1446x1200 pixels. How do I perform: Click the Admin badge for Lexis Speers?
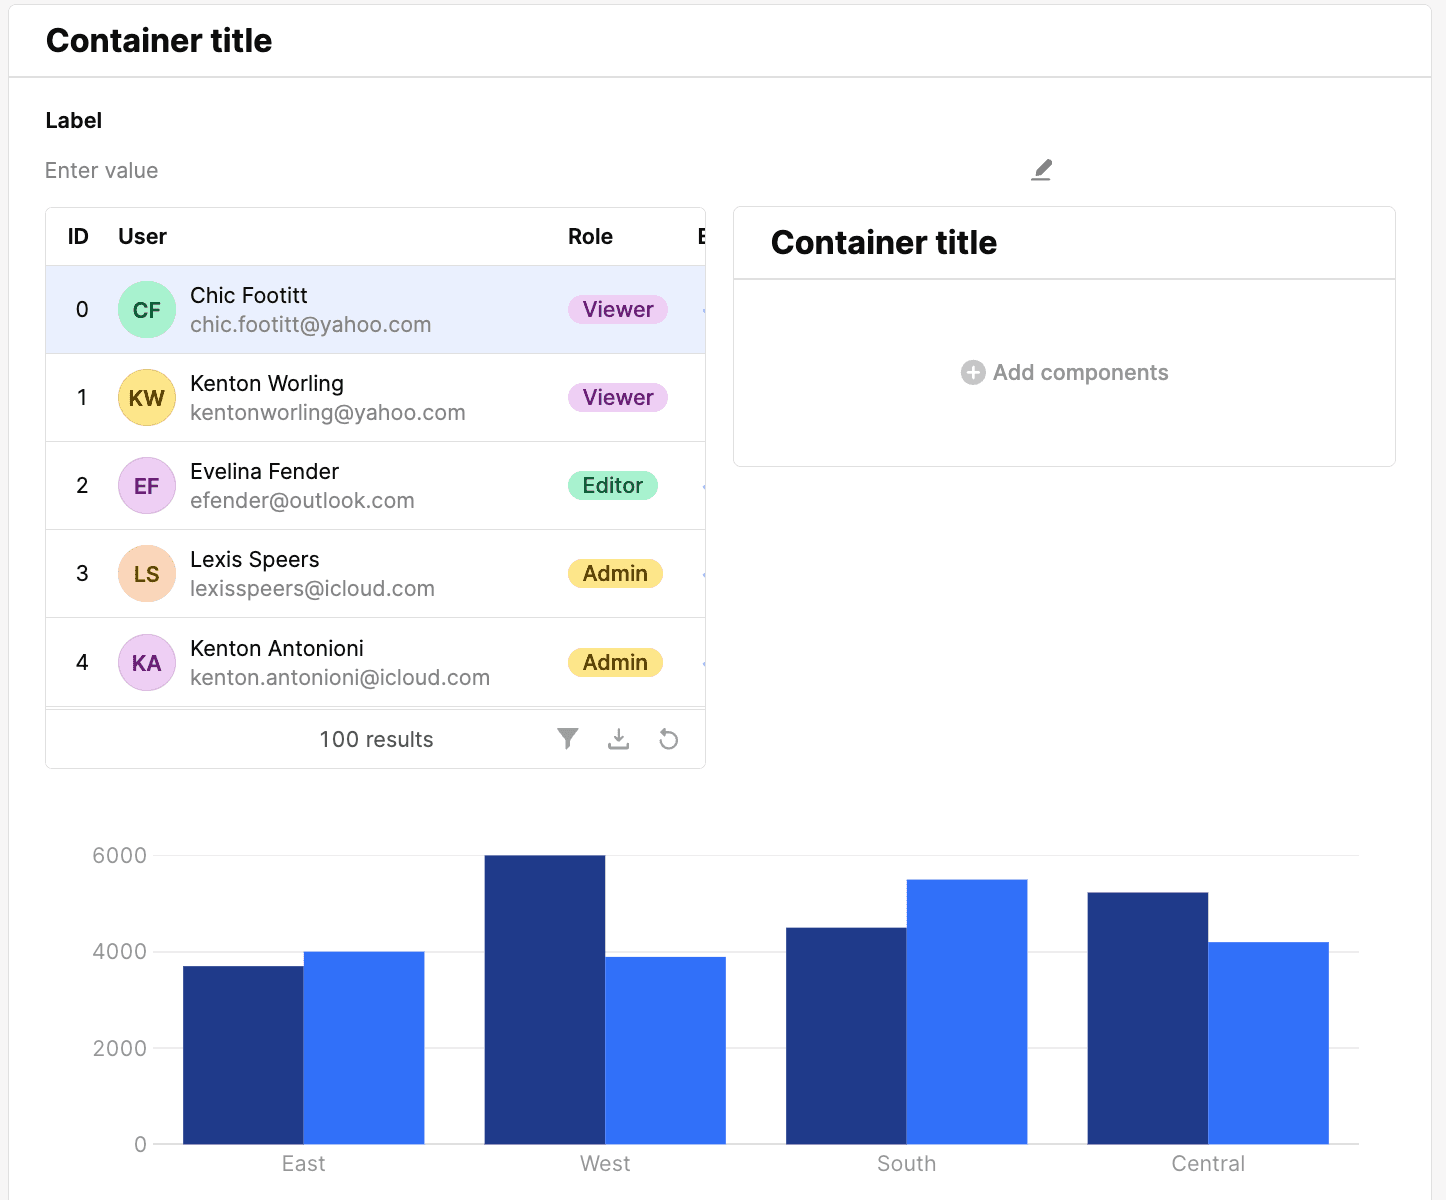(x=614, y=573)
